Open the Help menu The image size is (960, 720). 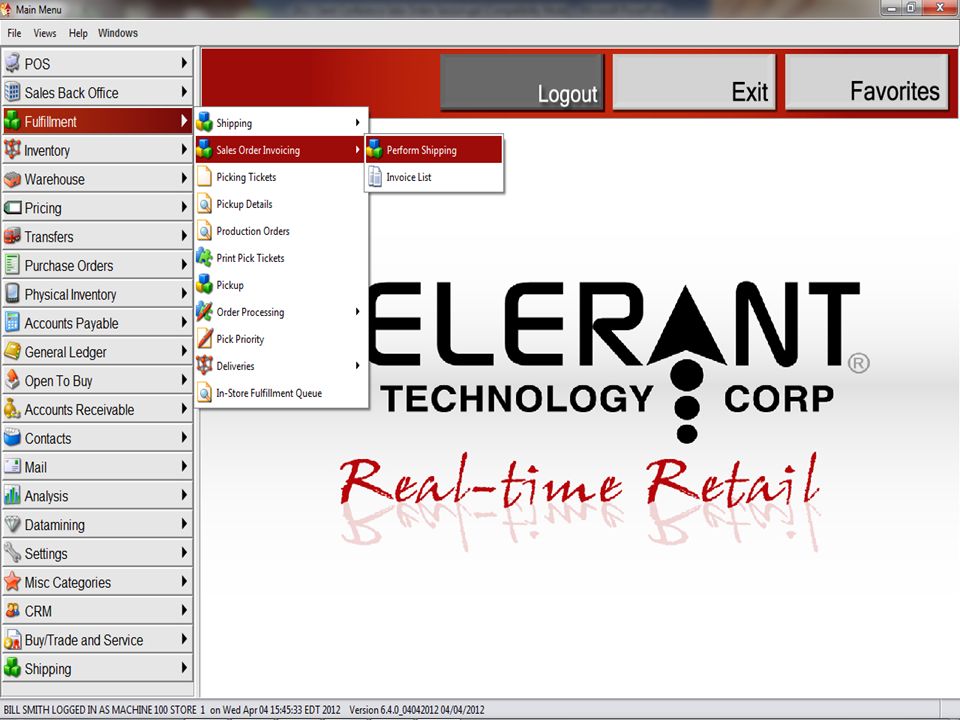pyautogui.click(x=78, y=33)
